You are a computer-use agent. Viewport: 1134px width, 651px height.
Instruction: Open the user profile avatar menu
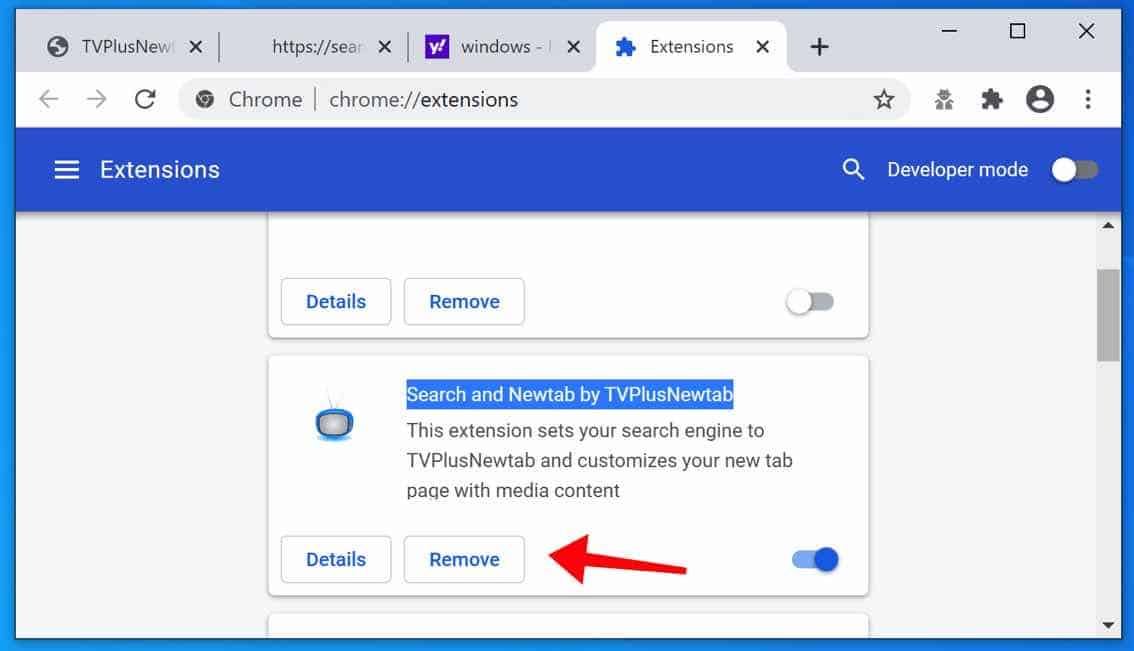1040,99
